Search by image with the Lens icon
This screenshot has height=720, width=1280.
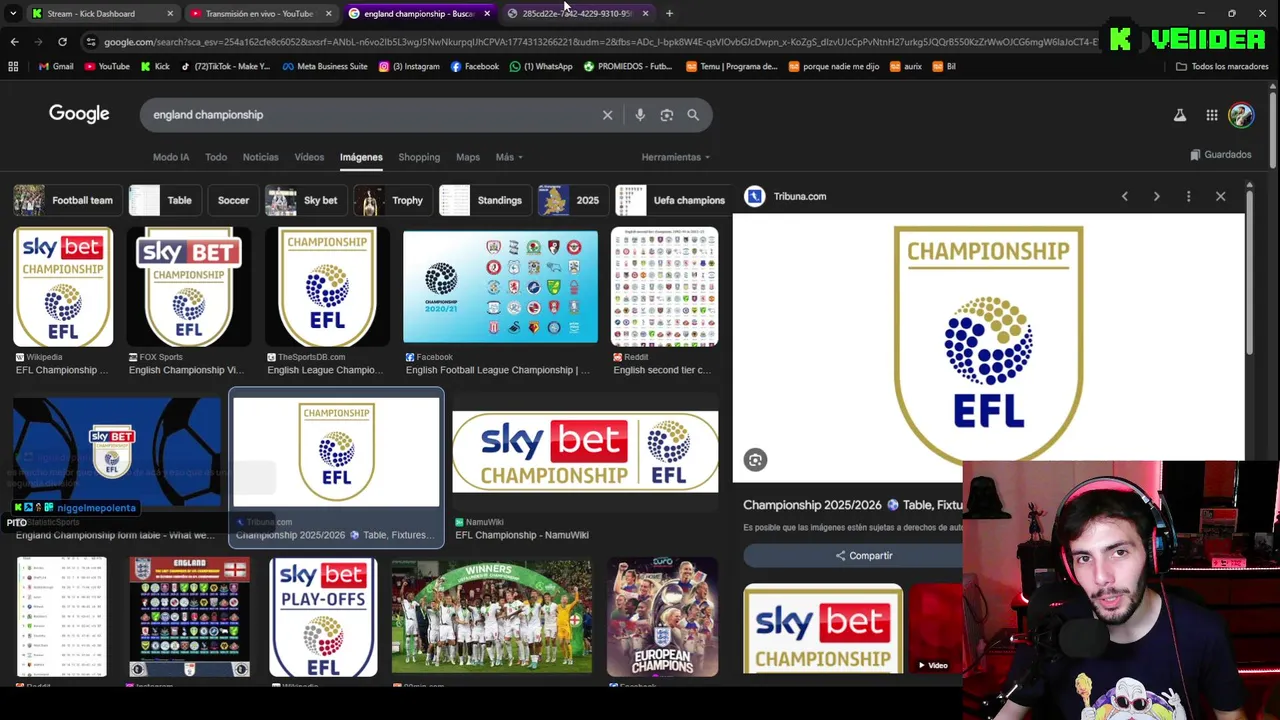tap(667, 115)
